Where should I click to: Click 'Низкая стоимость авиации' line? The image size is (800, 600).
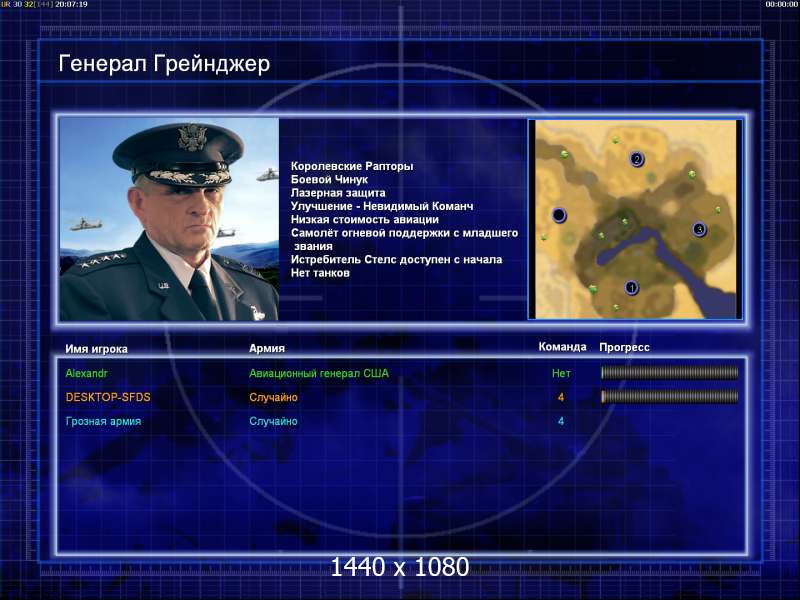365,219
